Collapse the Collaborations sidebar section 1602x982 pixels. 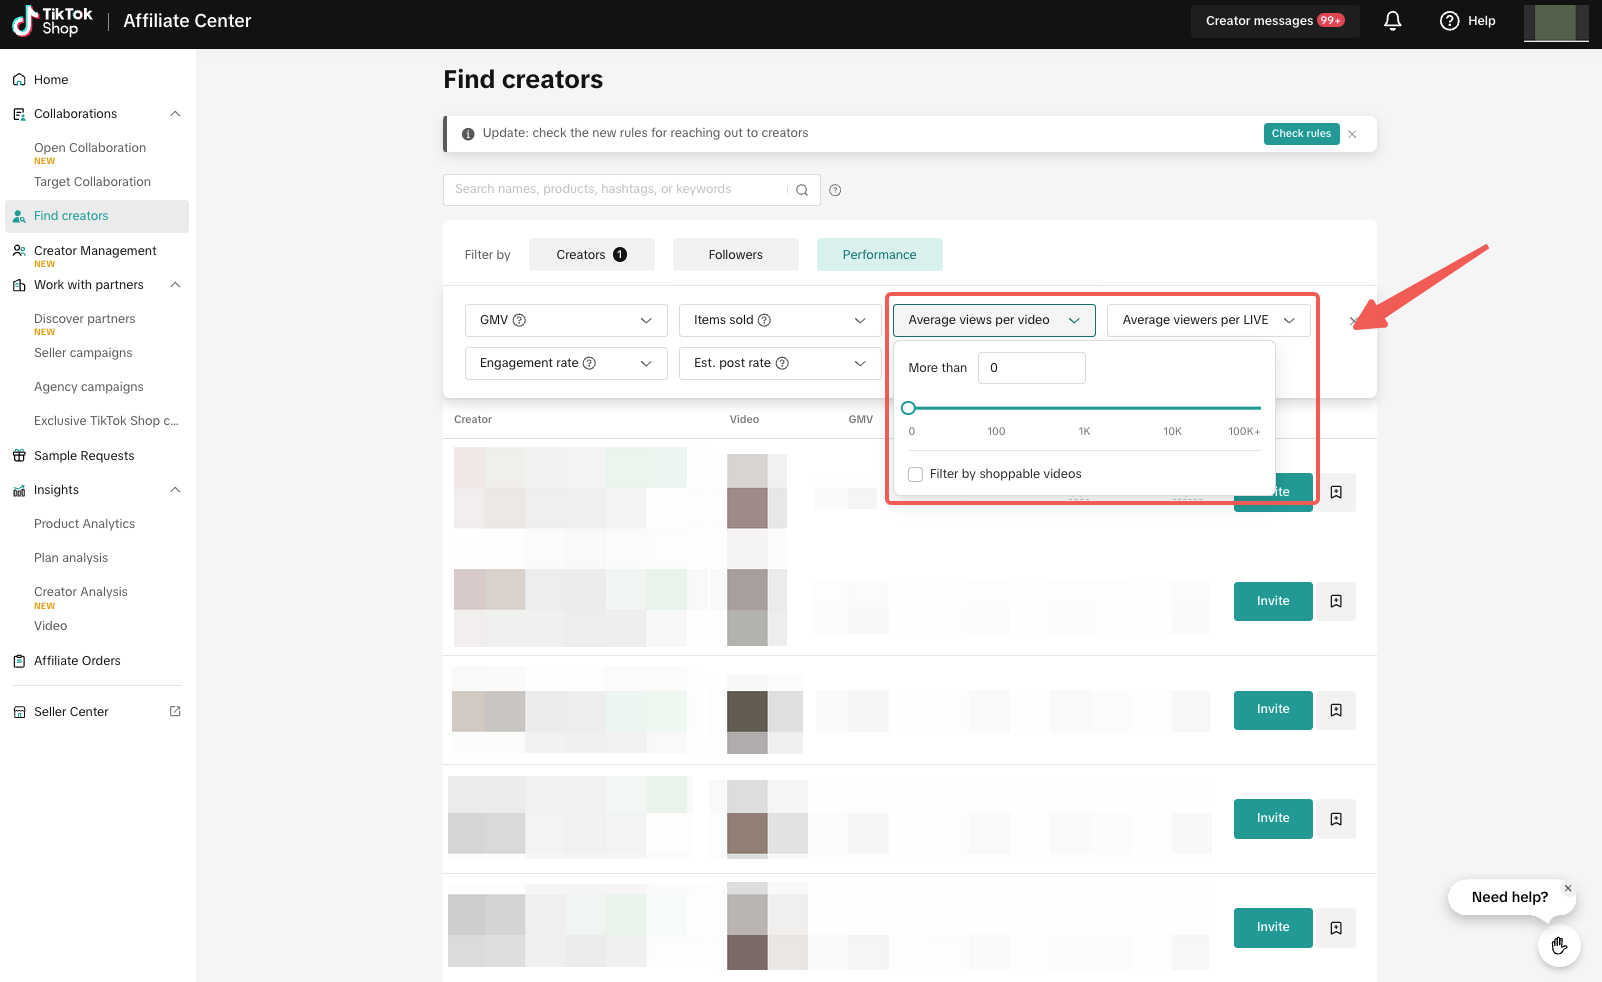pyautogui.click(x=175, y=114)
